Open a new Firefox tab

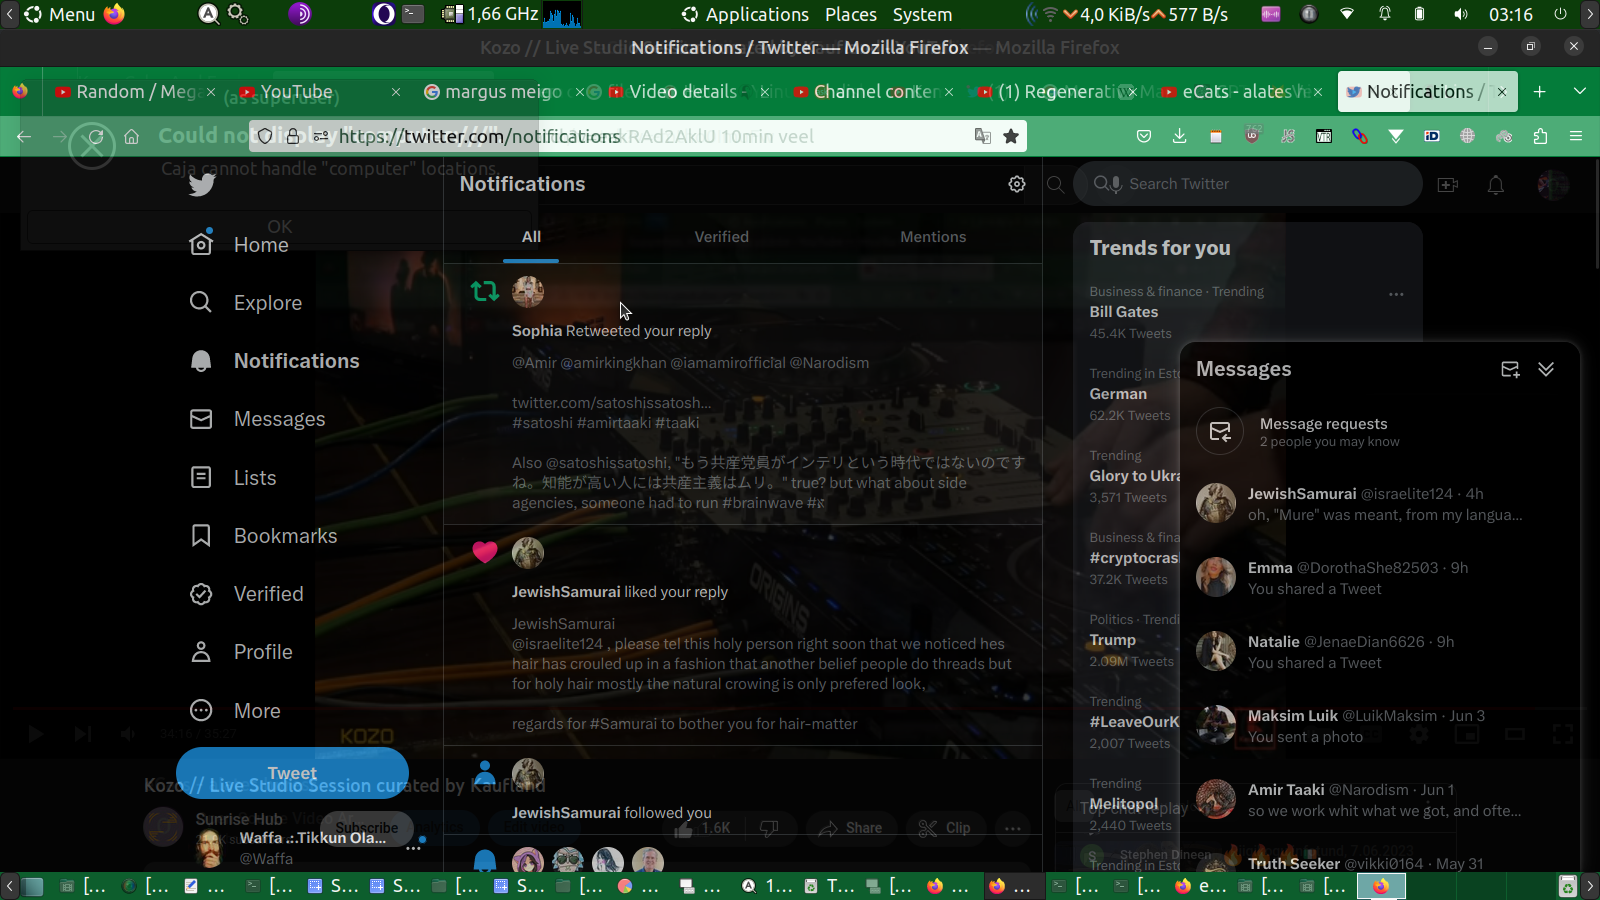pos(1540,92)
